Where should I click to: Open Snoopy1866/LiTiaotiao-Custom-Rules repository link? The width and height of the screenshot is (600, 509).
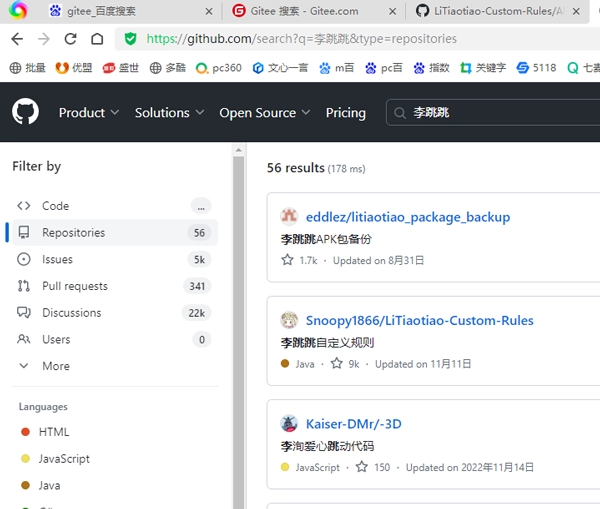coord(419,321)
